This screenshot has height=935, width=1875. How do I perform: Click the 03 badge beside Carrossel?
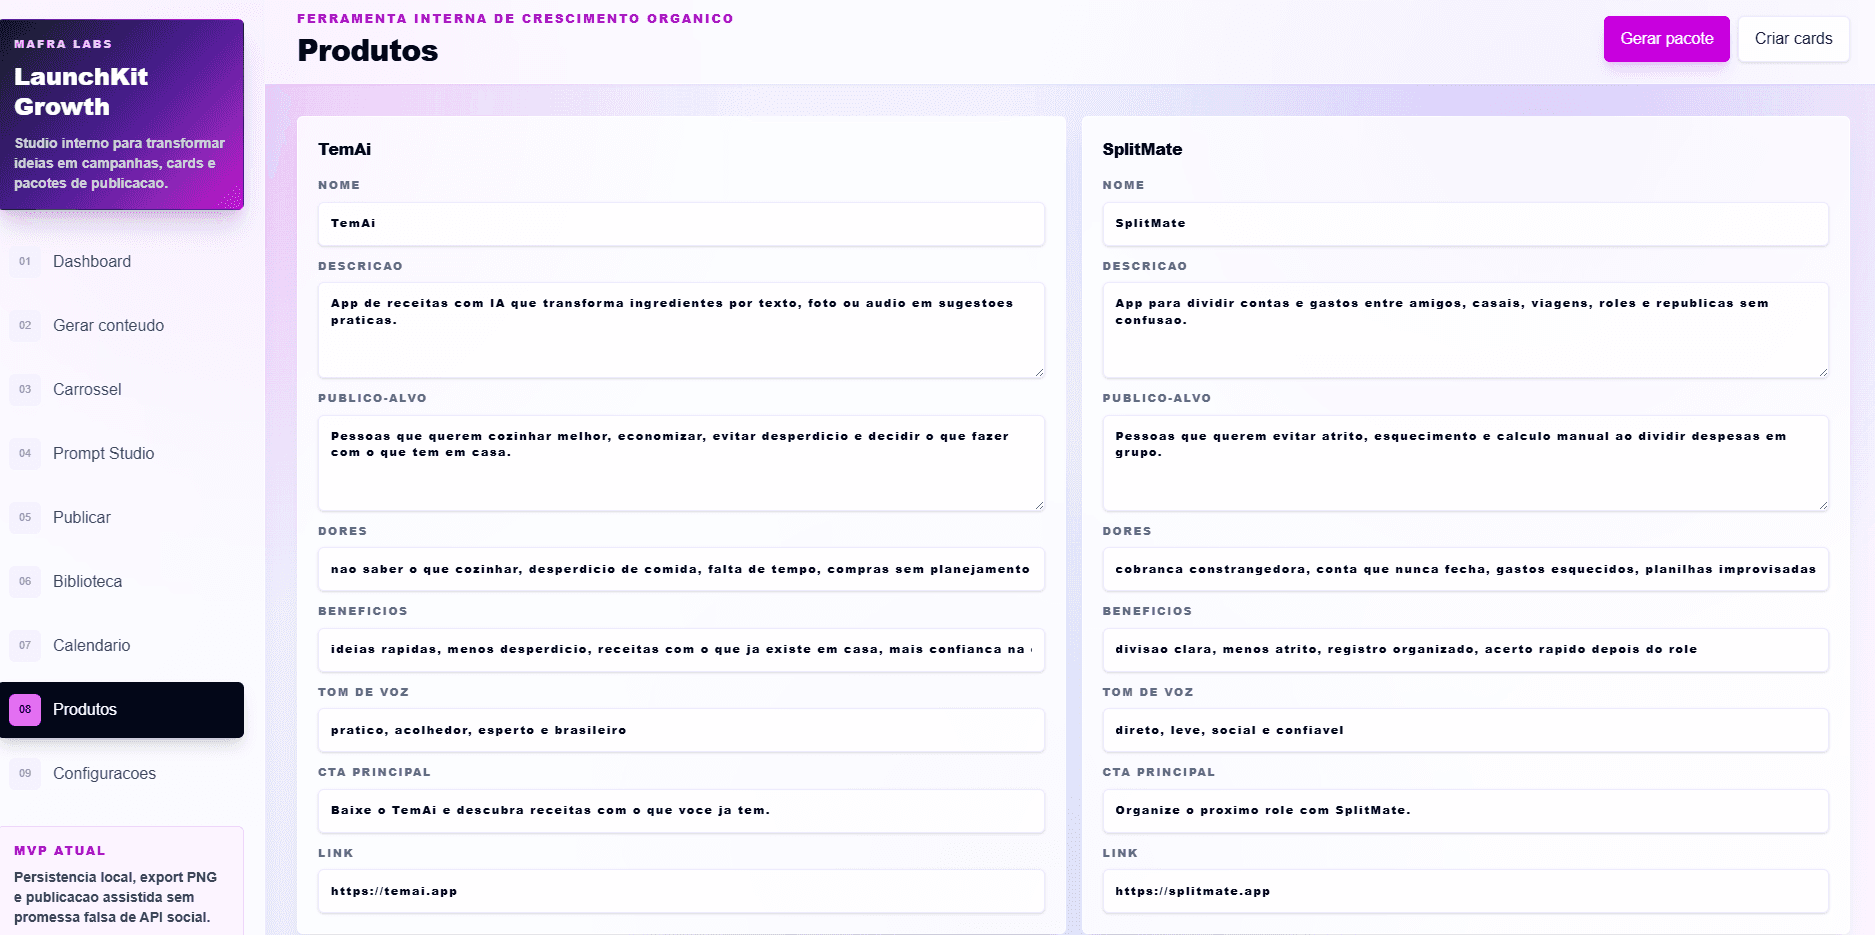pos(25,390)
